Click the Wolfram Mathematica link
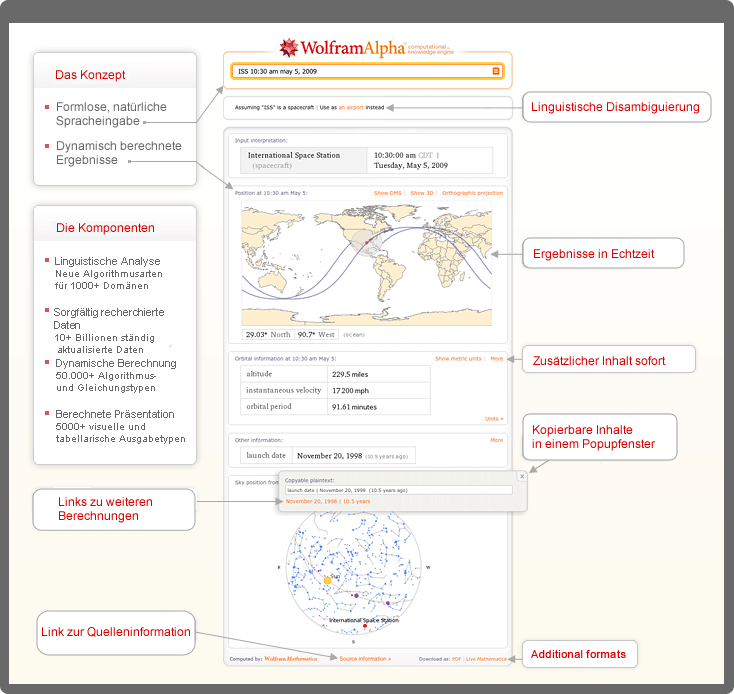Screen dimensions: 734x694 tap(291, 659)
